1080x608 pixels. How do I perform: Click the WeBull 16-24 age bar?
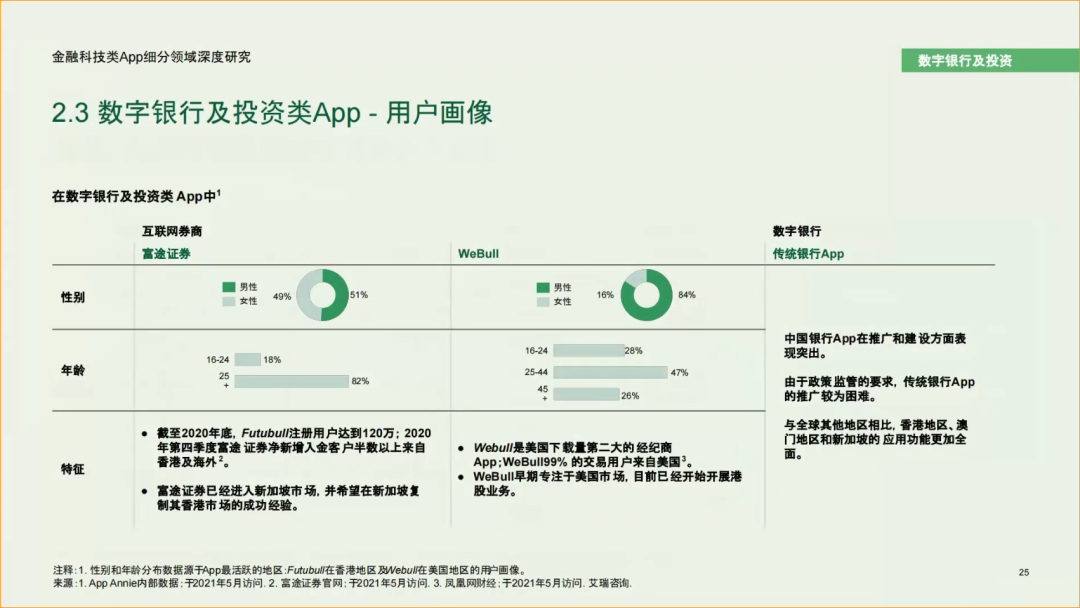589,350
